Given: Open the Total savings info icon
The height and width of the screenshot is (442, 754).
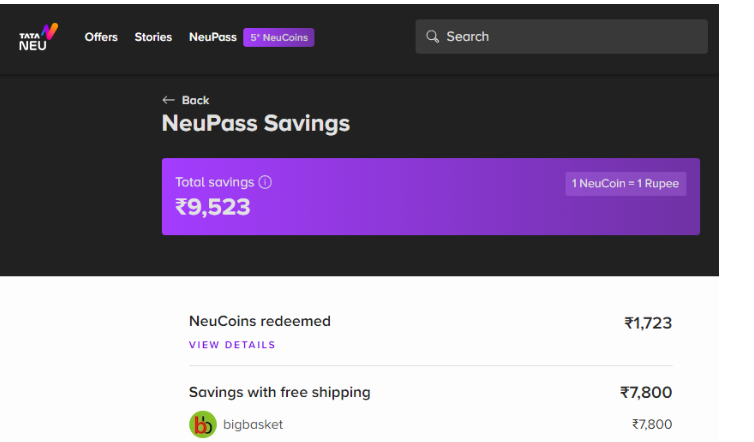Looking at the screenshot, I should (x=265, y=182).
